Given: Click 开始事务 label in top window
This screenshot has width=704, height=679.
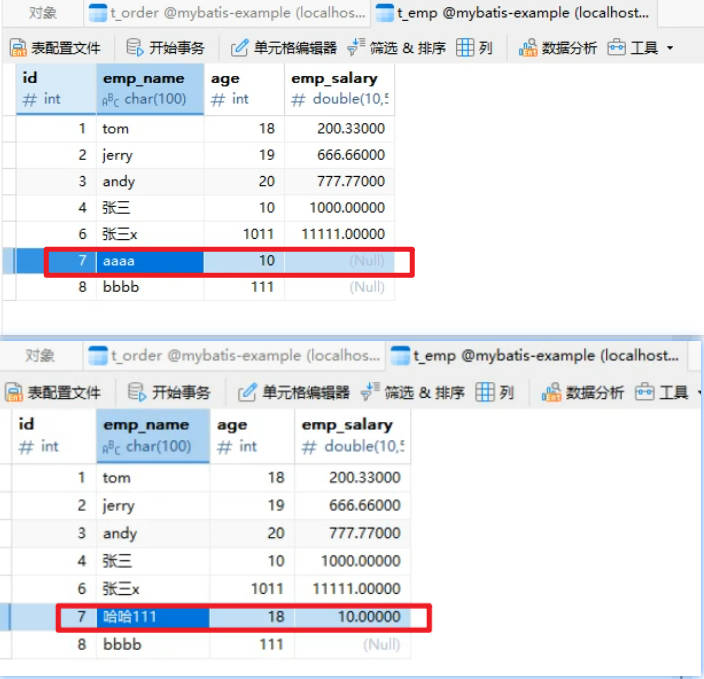Looking at the screenshot, I should pos(176,48).
